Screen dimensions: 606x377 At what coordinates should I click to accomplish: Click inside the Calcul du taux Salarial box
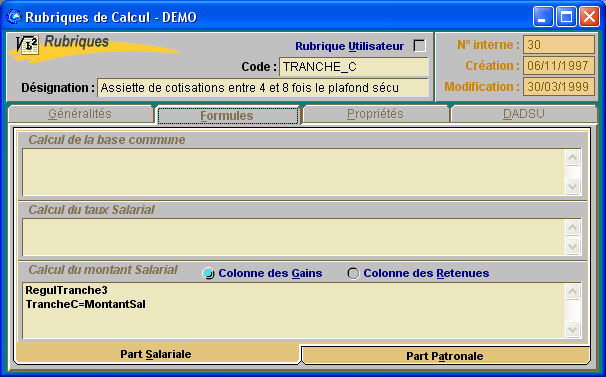(293, 237)
